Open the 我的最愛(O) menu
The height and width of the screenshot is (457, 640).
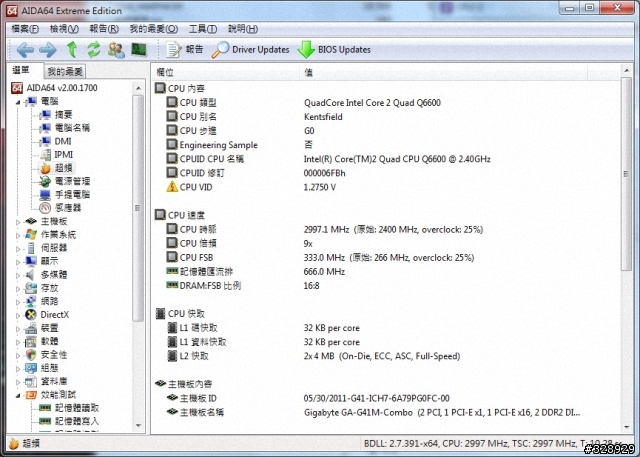[x=154, y=29]
